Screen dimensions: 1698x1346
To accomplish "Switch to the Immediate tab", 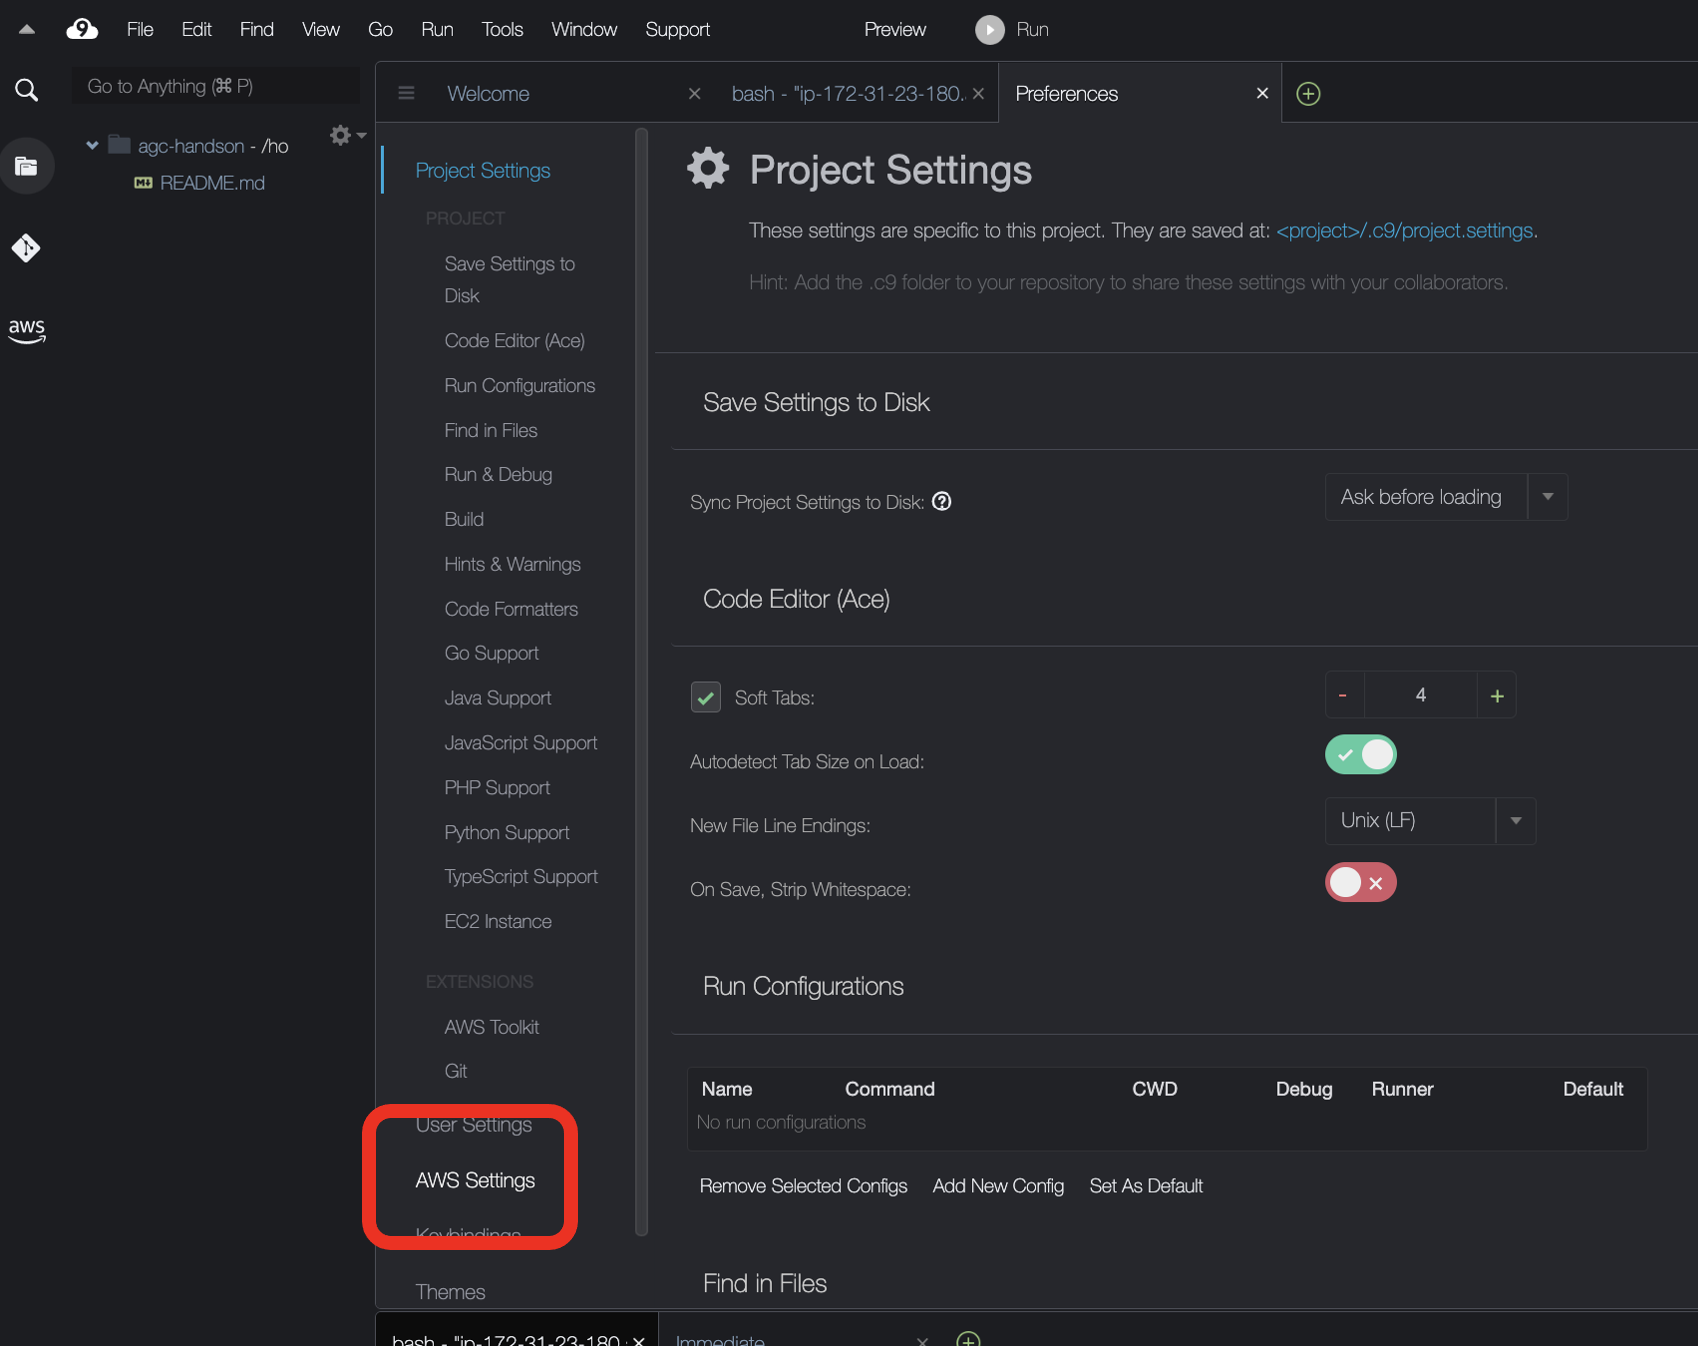I will pyautogui.click(x=720, y=1340).
